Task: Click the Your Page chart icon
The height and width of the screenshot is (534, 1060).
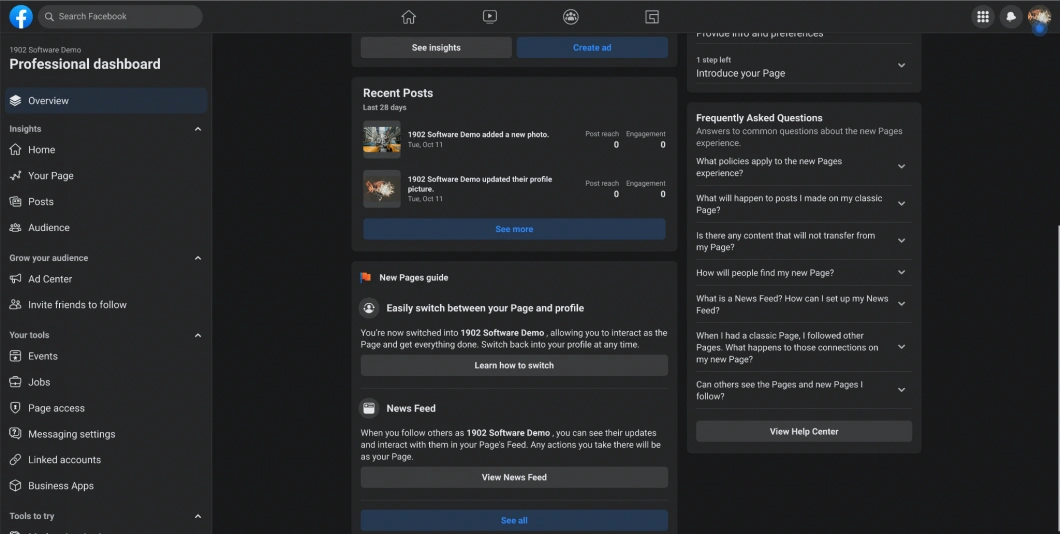Action: click(x=16, y=176)
